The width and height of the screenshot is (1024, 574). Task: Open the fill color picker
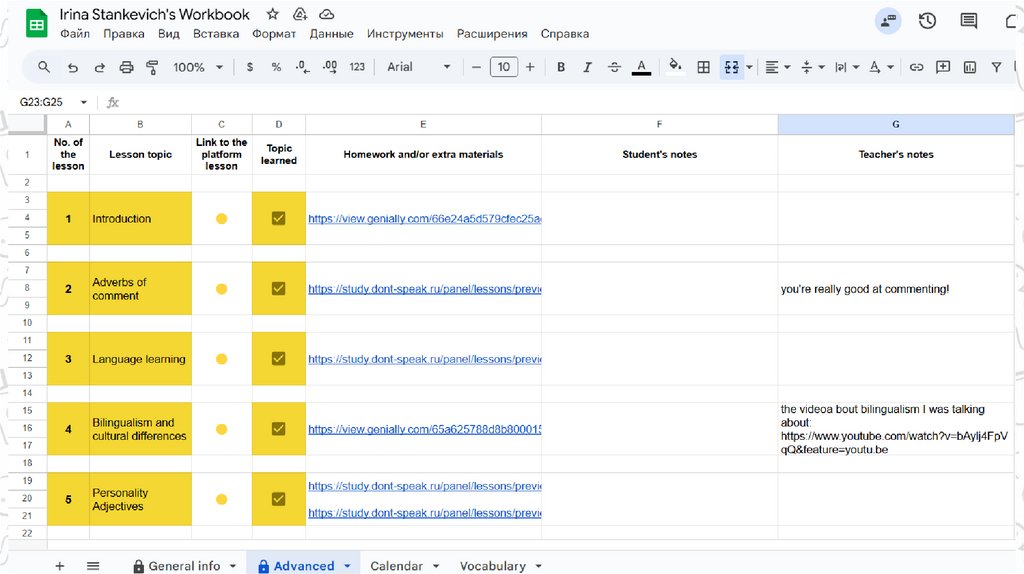(675, 67)
